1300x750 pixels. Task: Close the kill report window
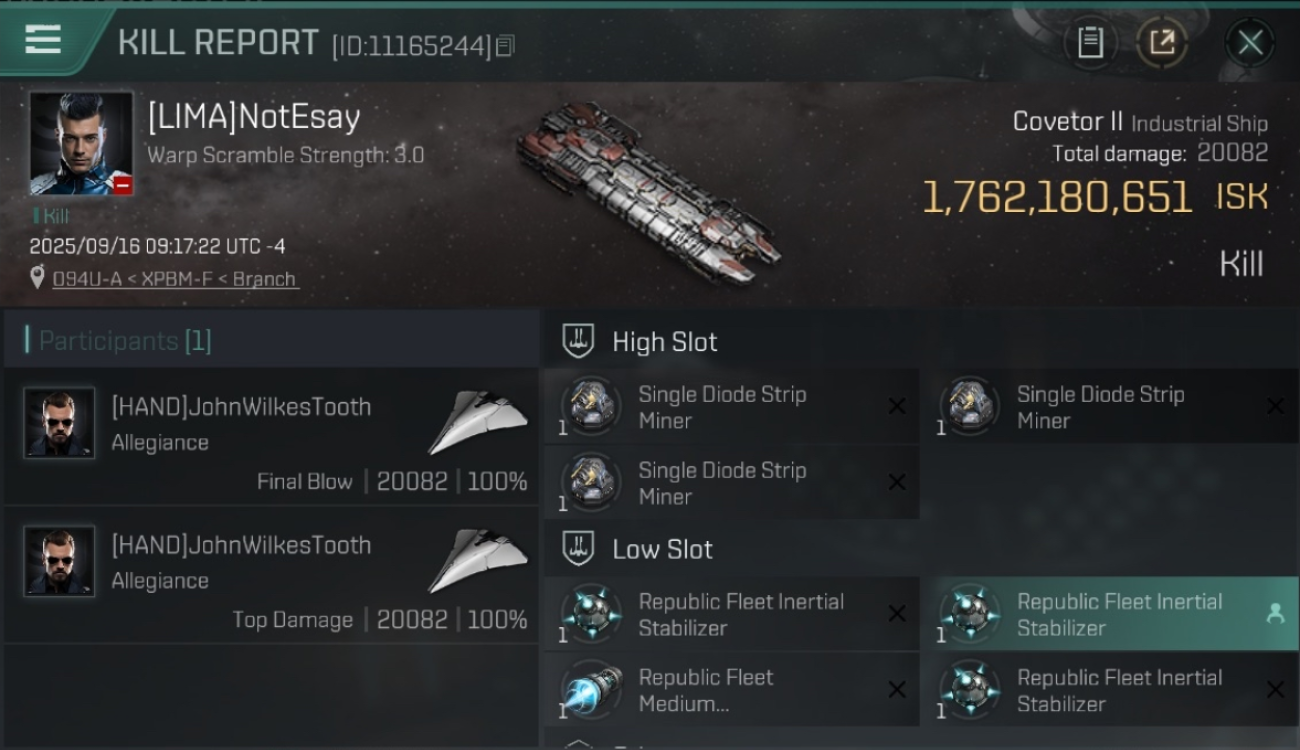click(1249, 43)
